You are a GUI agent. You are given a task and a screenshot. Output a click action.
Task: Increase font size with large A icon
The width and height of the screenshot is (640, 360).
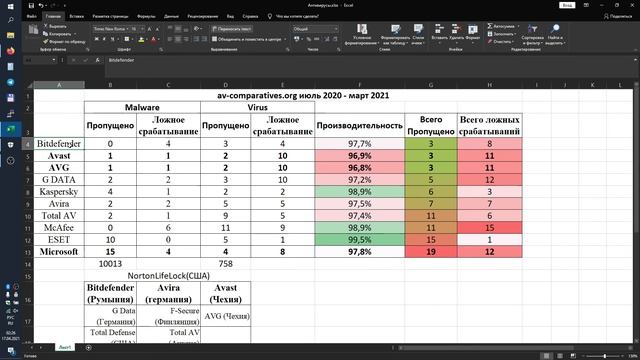[149, 29]
